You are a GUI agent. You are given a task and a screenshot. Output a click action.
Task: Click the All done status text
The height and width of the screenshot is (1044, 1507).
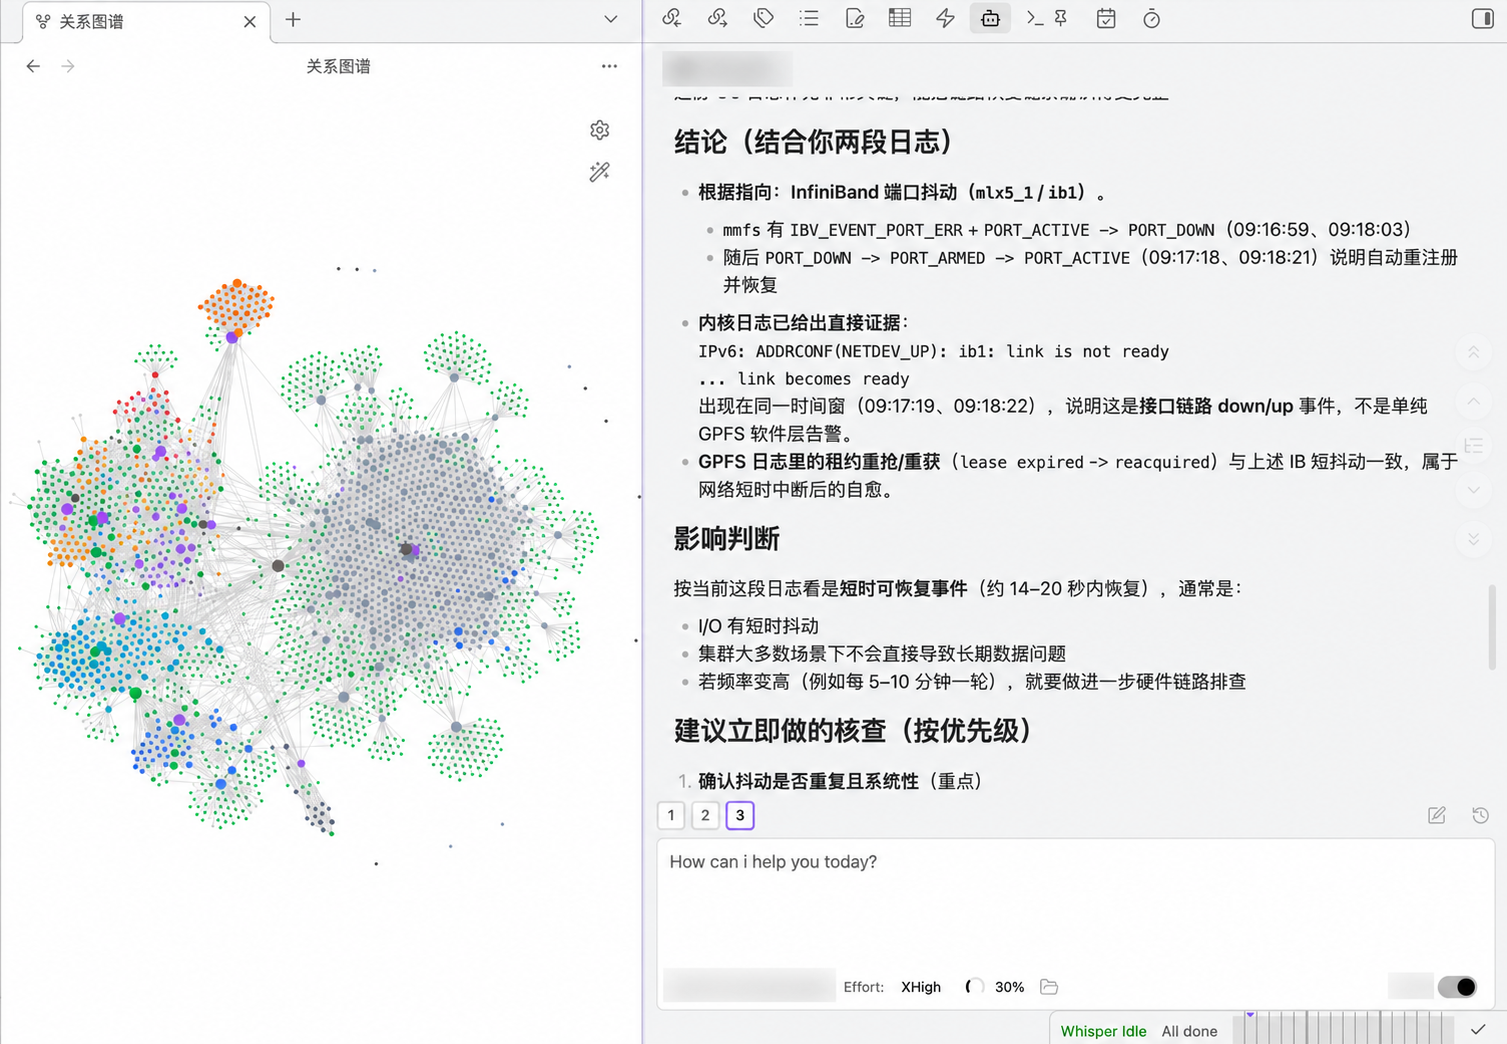pyautogui.click(x=1189, y=1031)
